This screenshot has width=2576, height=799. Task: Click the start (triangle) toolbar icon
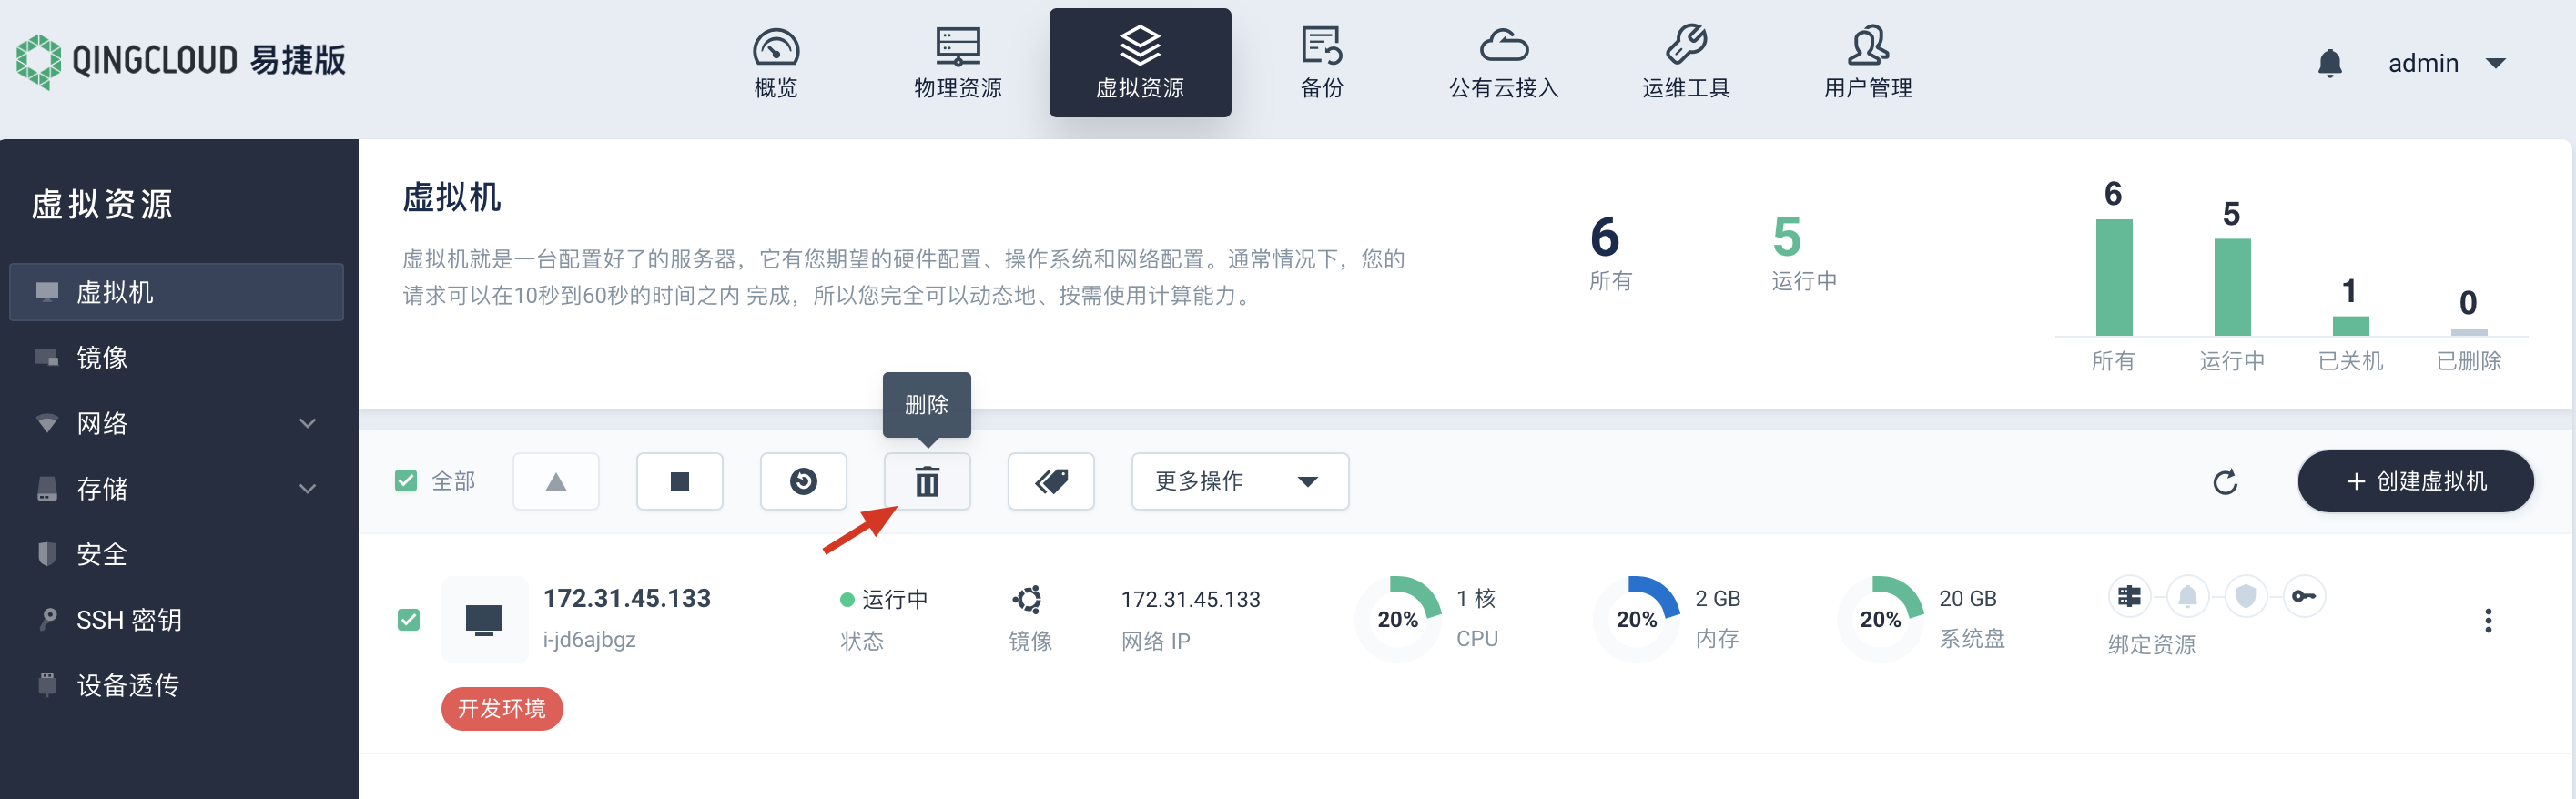pos(556,482)
